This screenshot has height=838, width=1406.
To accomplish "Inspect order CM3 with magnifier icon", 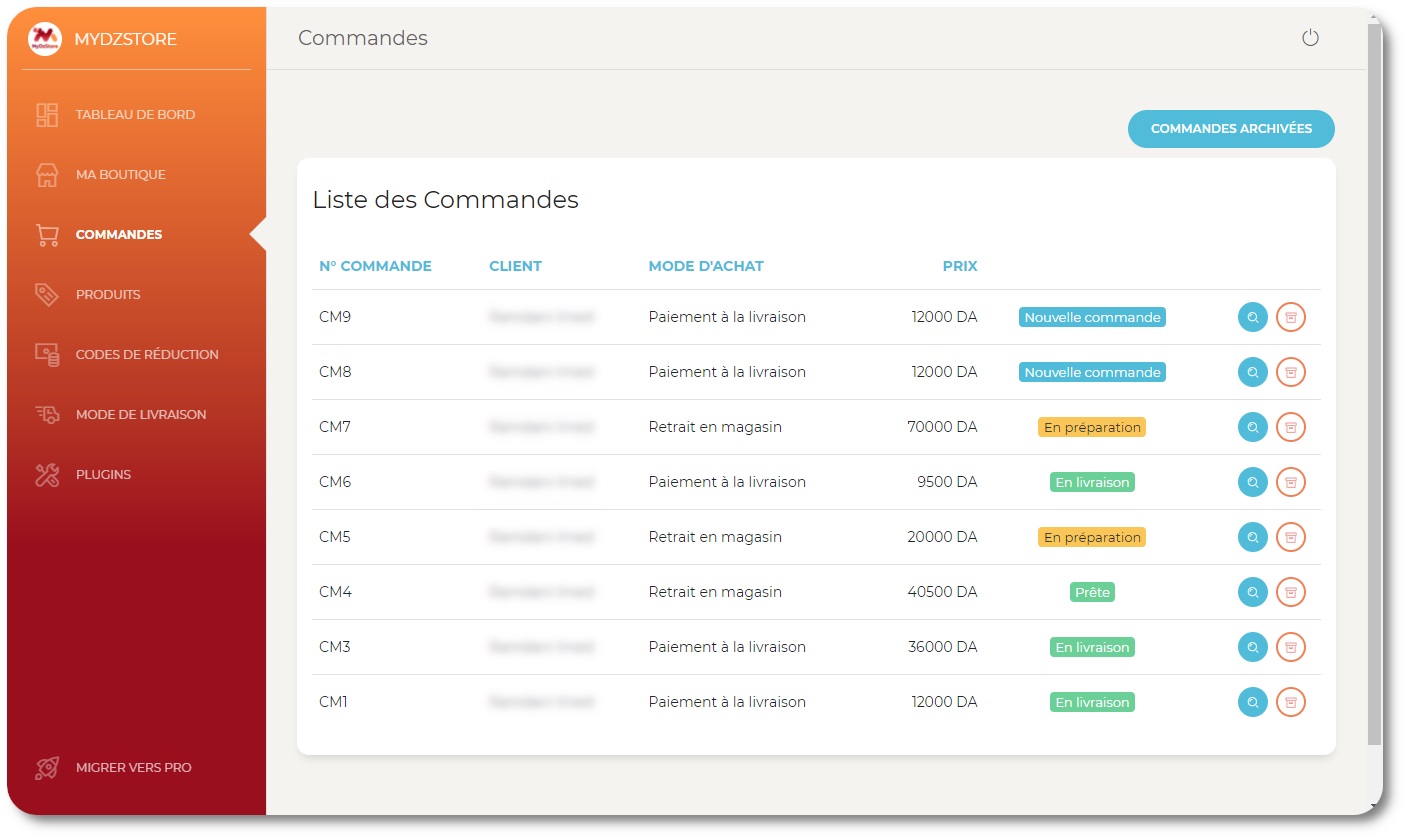I will pos(1252,647).
